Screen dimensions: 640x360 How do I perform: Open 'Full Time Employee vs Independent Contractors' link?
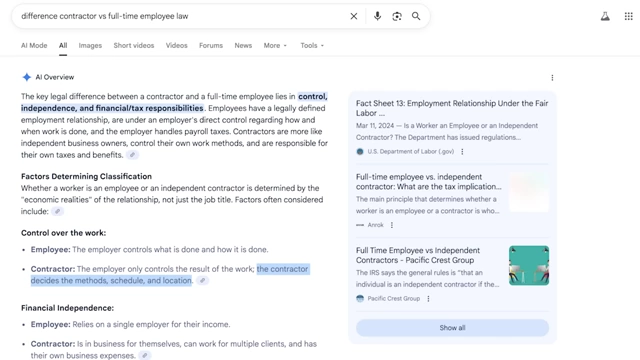[x=418, y=255]
